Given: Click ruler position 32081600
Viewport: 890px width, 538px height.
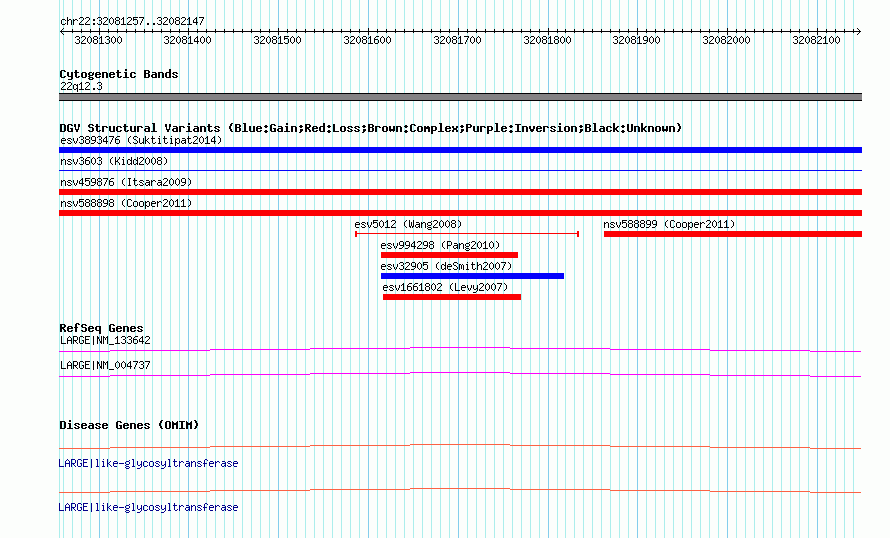Looking at the screenshot, I should click(367, 40).
